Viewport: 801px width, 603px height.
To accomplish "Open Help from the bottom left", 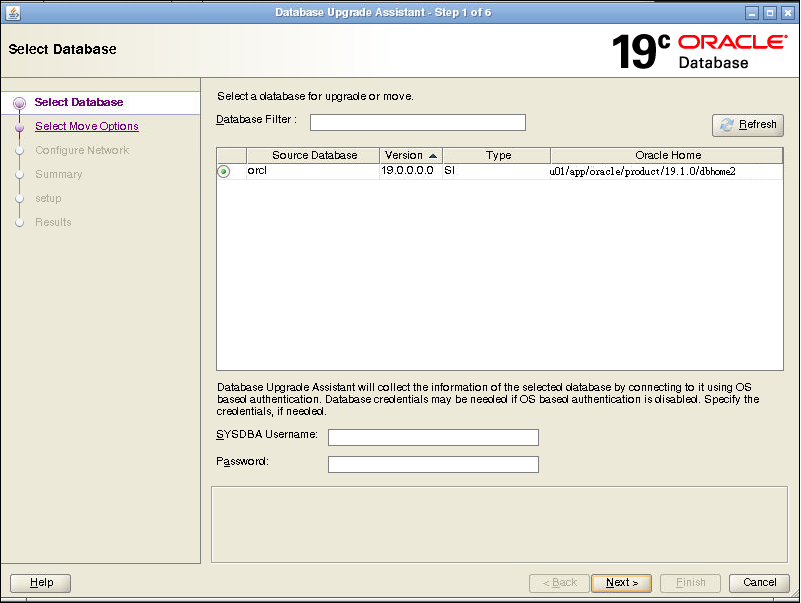I will [x=40, y=582].
